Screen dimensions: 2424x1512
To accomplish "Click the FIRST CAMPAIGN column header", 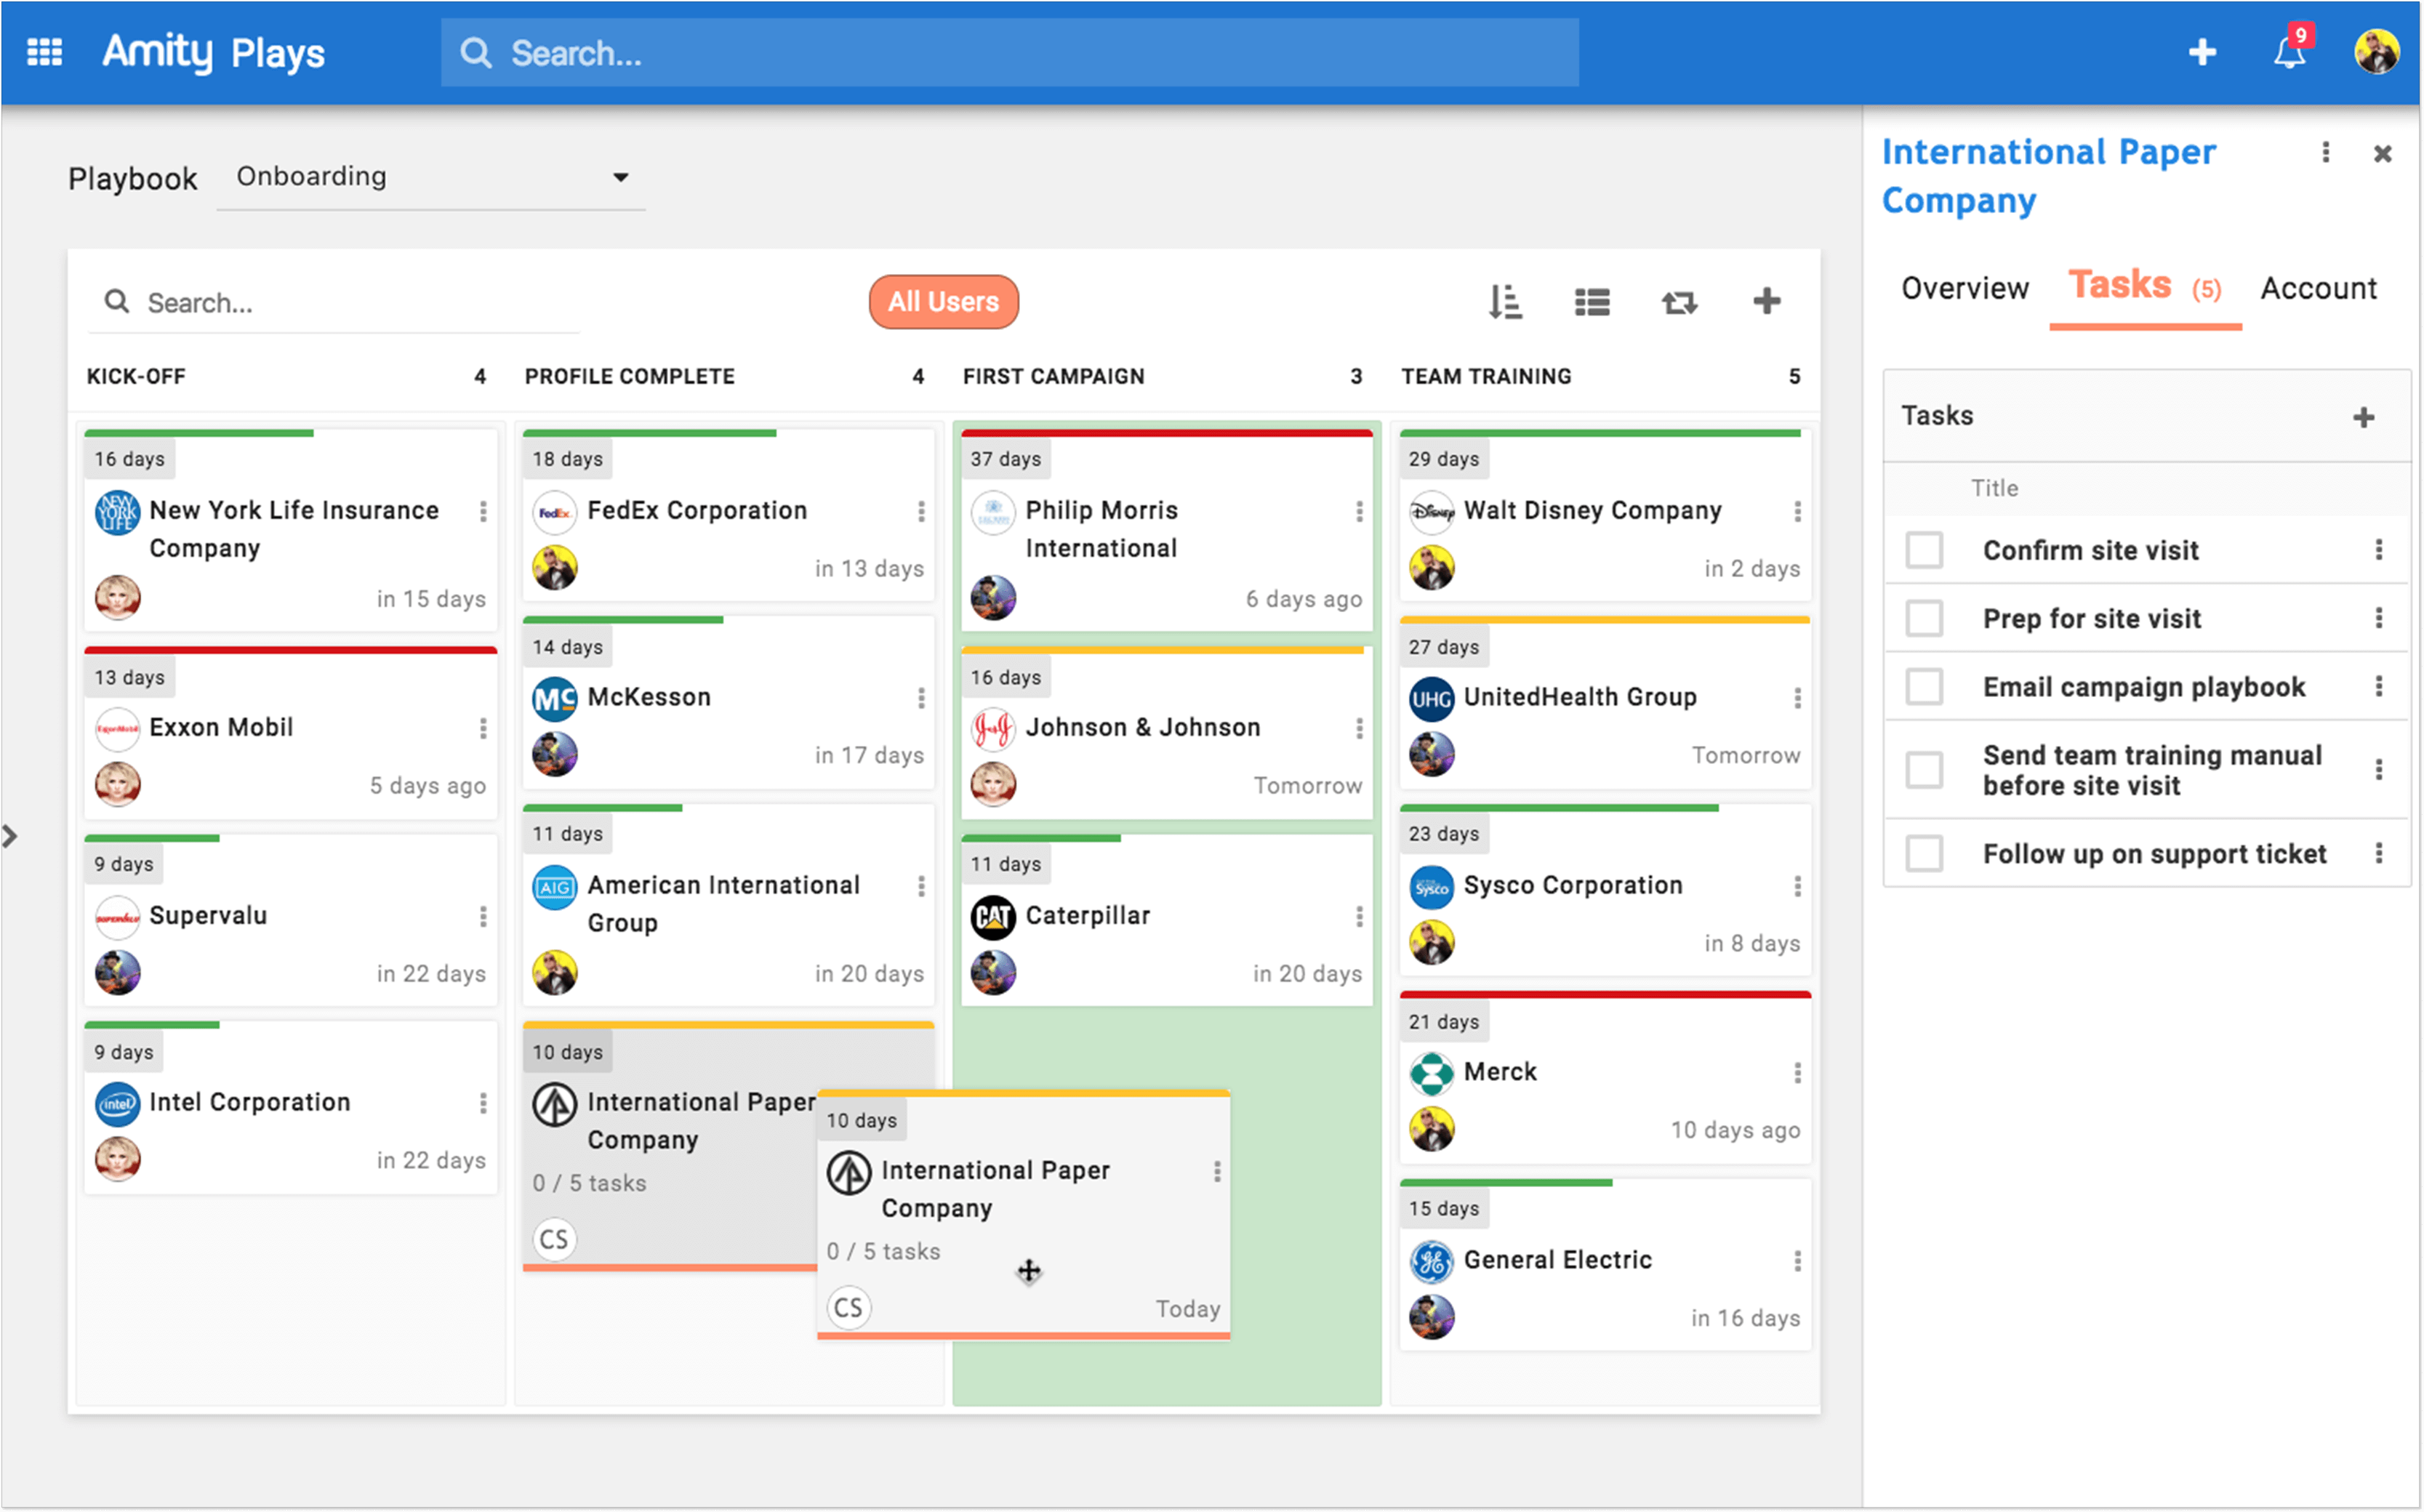I will point(1053,377).
